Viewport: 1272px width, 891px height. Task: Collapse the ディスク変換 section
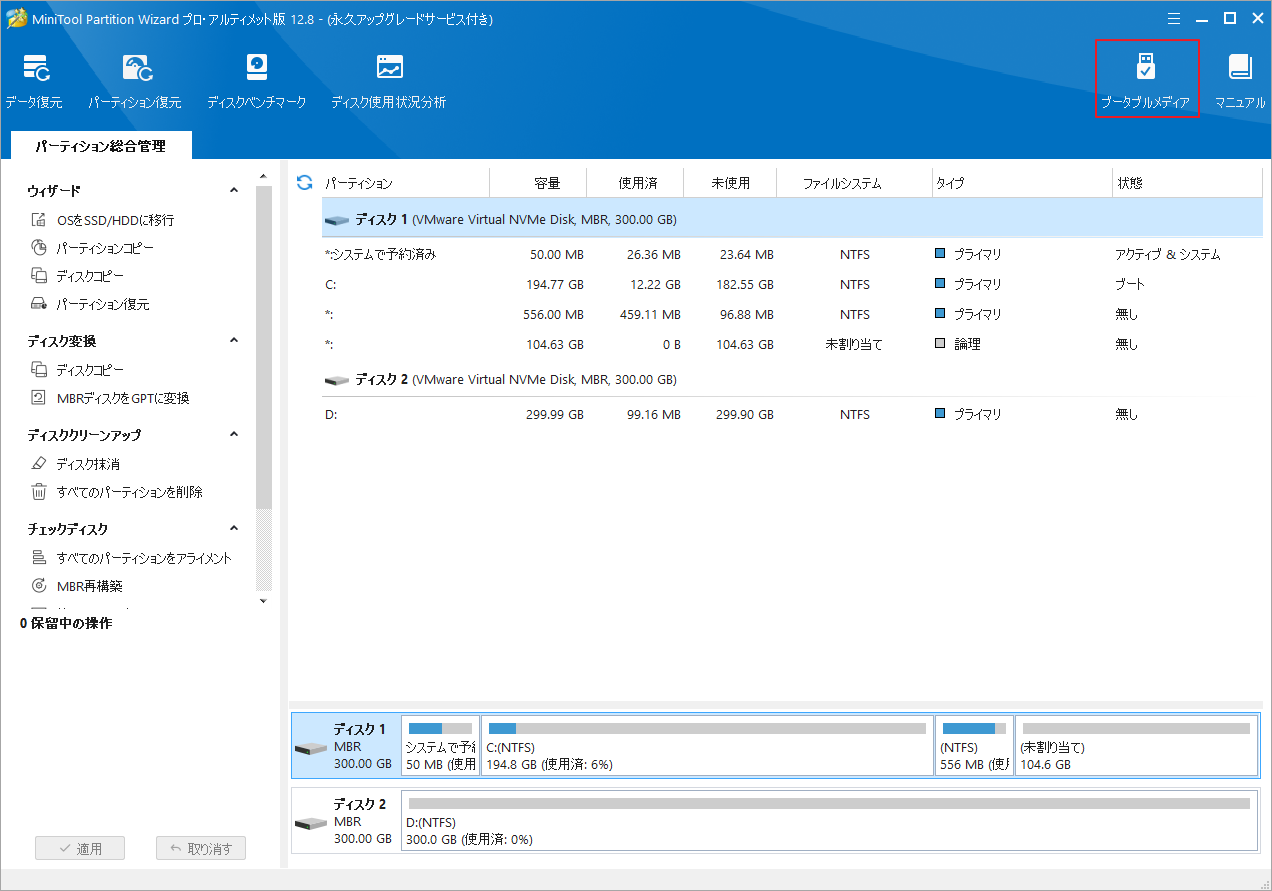tap(234, 340)
